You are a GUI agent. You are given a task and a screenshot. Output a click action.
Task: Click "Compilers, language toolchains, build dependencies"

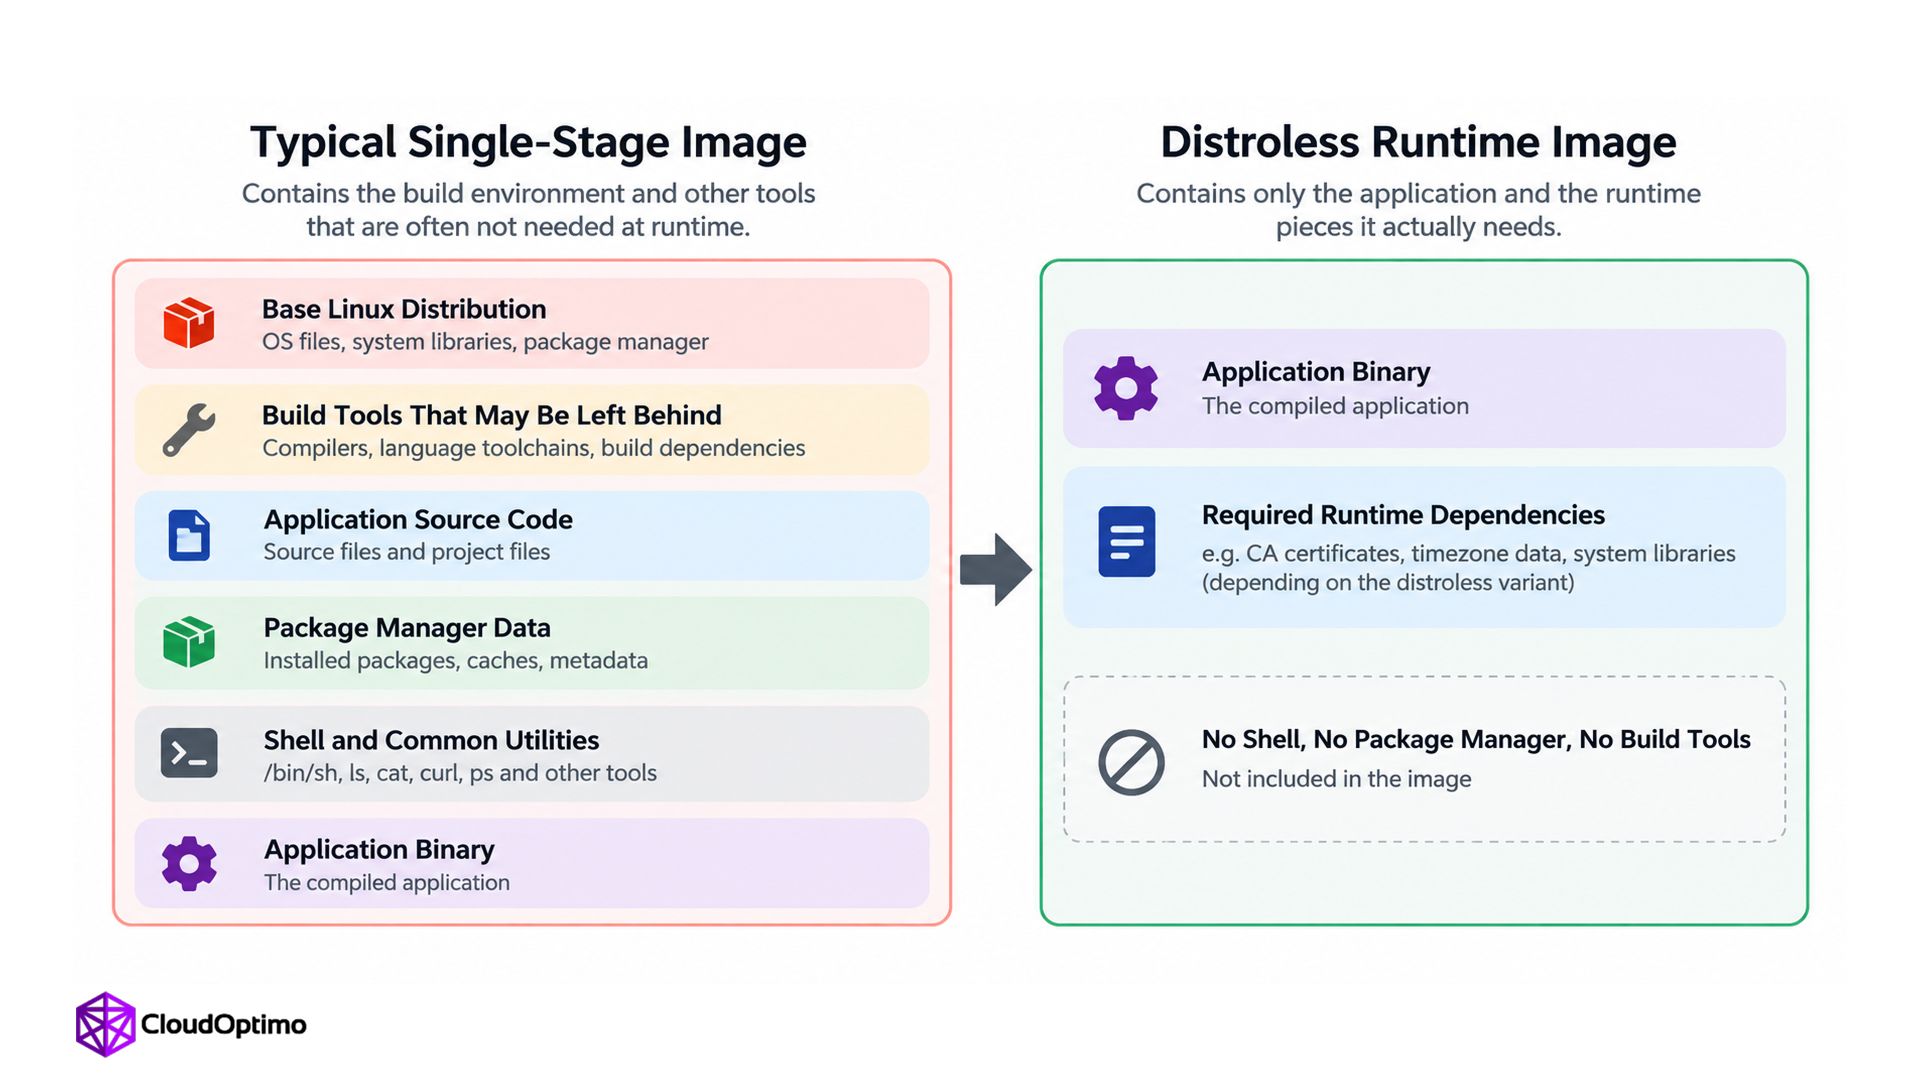point(534,448)
